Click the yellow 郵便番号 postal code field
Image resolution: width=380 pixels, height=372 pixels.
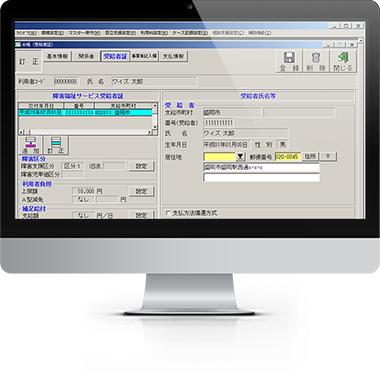click(x=288, y=156)
